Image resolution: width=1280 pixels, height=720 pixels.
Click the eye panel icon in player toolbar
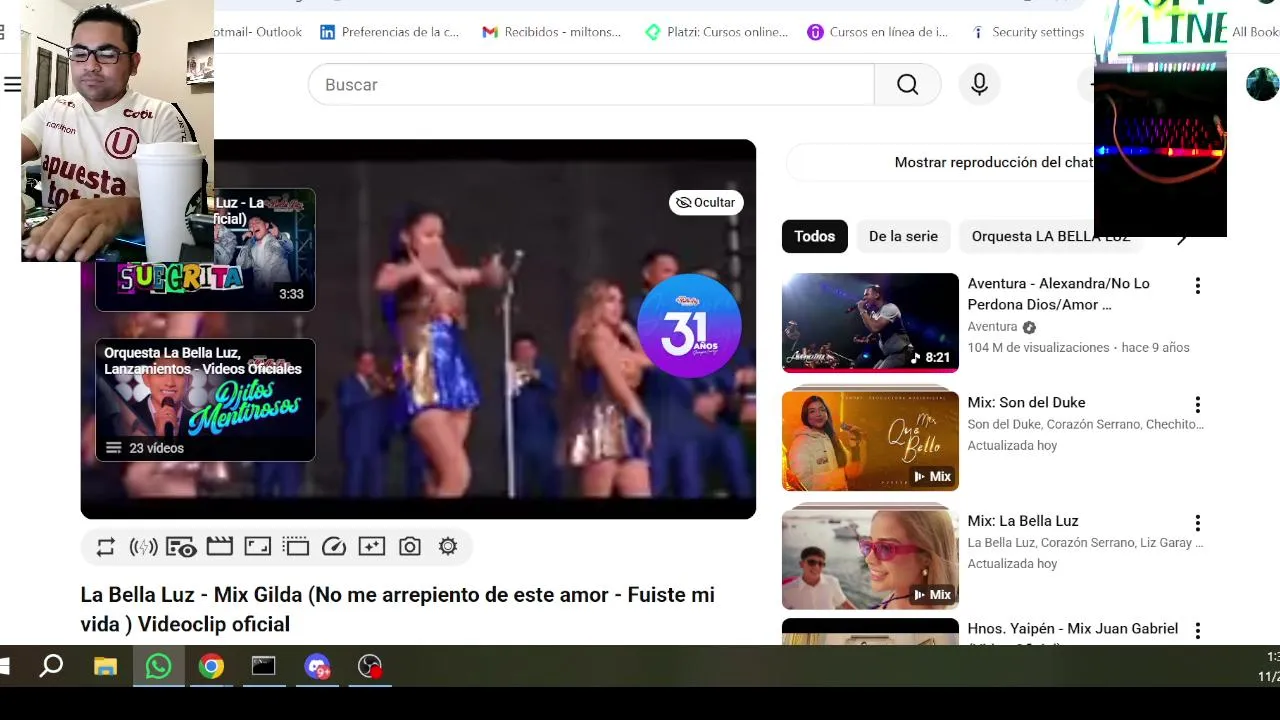tap(181, 547)
